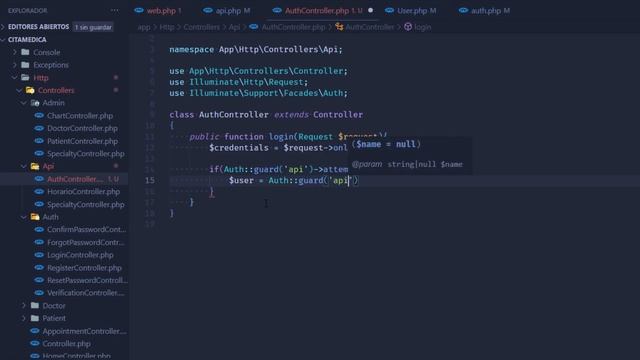Open ChartController.php file

click(x=80, y=116)
